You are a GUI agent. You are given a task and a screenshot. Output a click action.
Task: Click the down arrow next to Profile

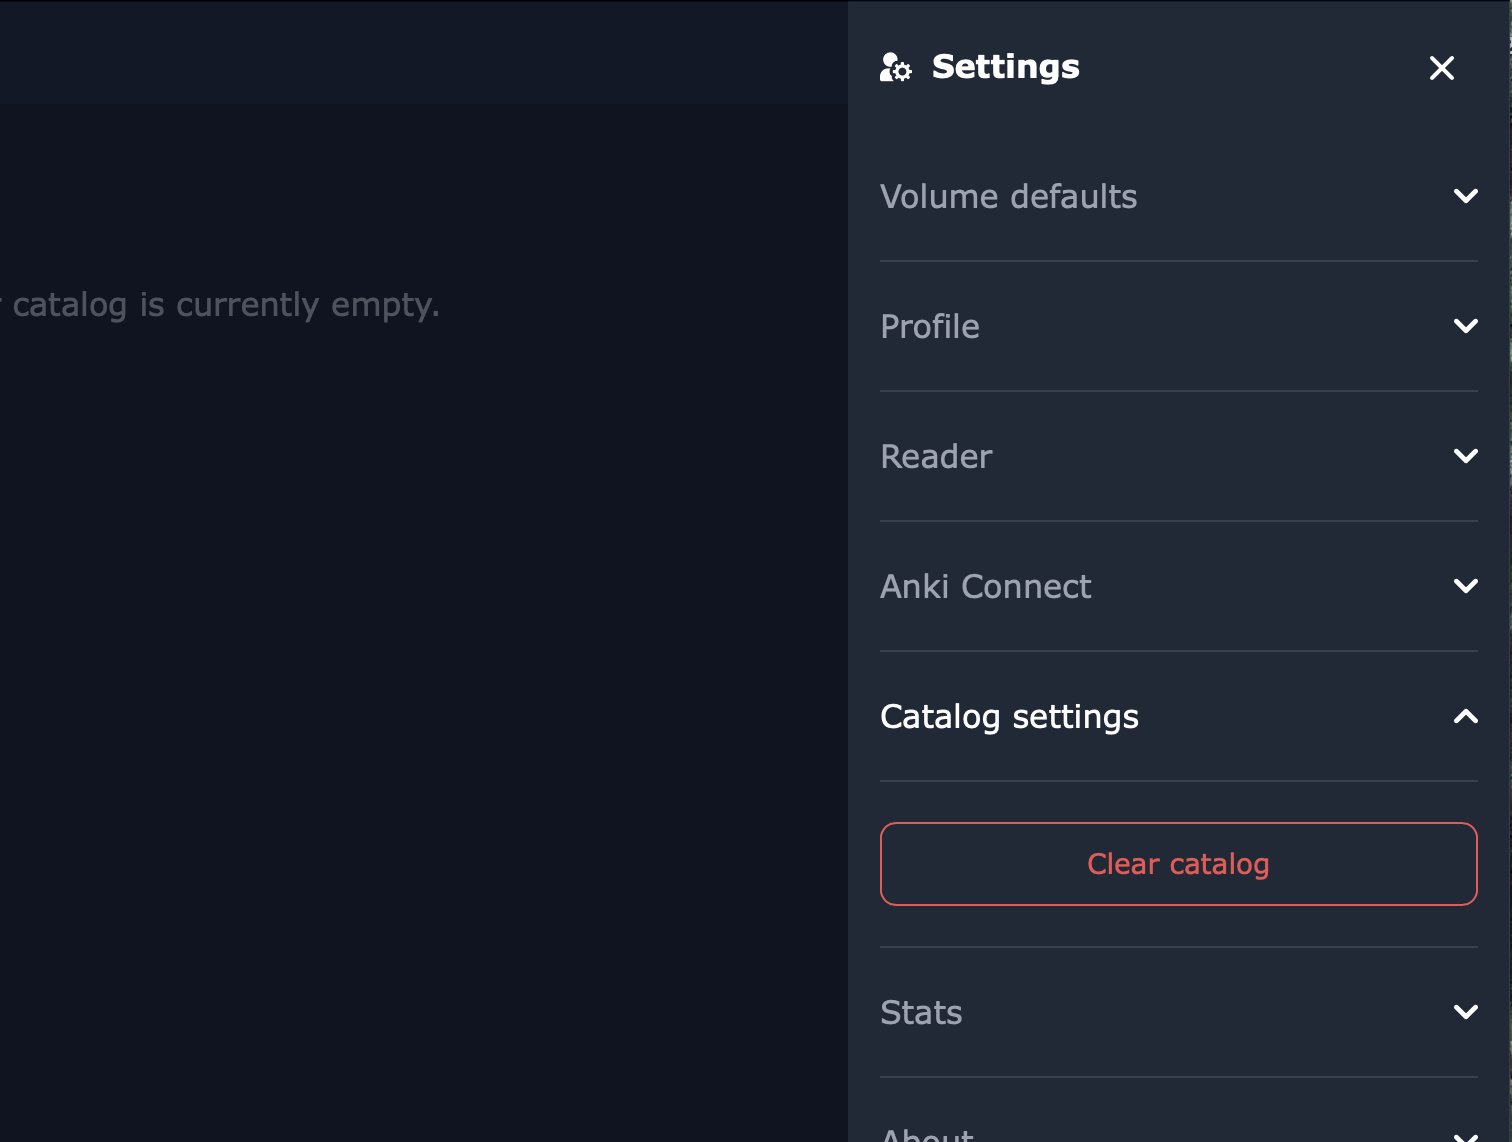1465,326
